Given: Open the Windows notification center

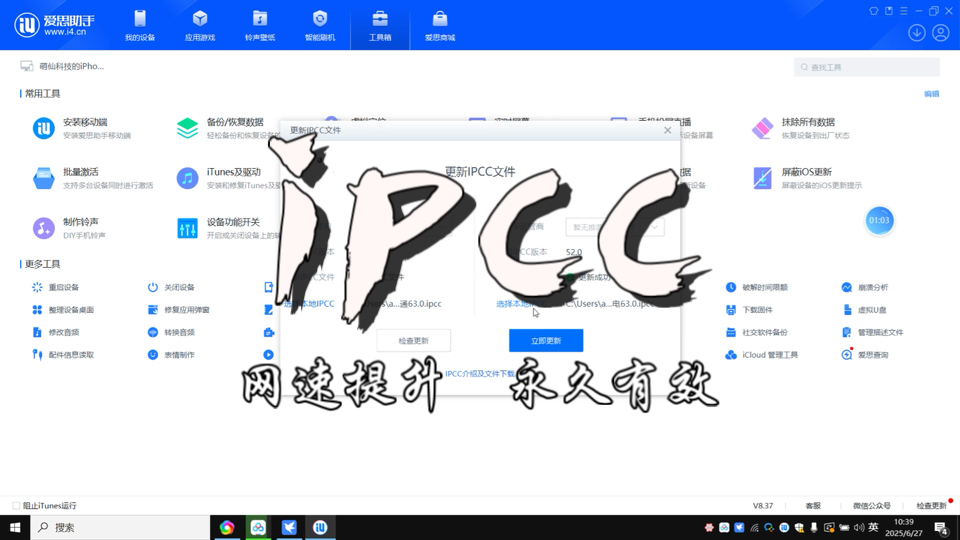Looking at the screenshot, I should (x=941, y=527).
